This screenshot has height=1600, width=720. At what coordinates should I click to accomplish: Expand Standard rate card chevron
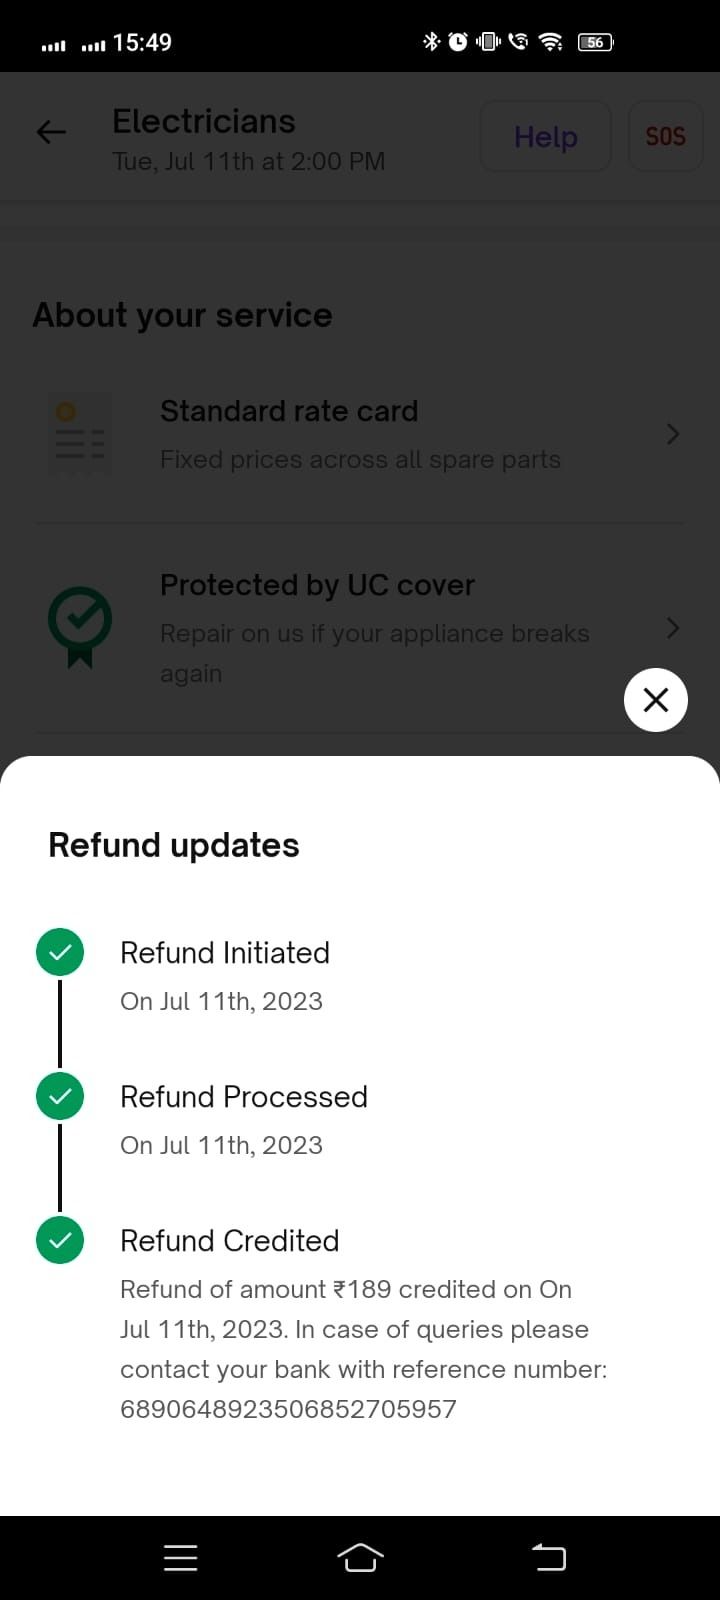[673, 434]
